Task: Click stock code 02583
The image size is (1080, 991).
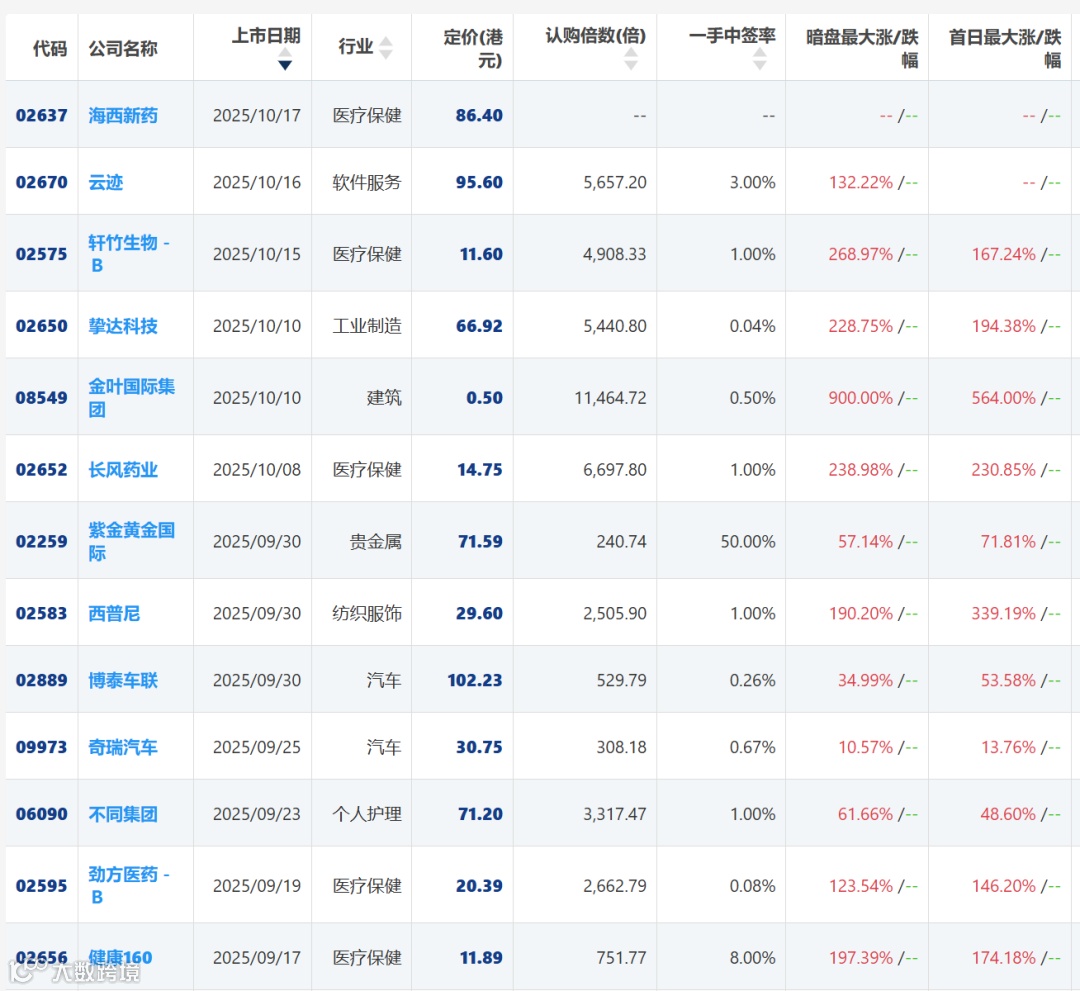Action: 41,613
